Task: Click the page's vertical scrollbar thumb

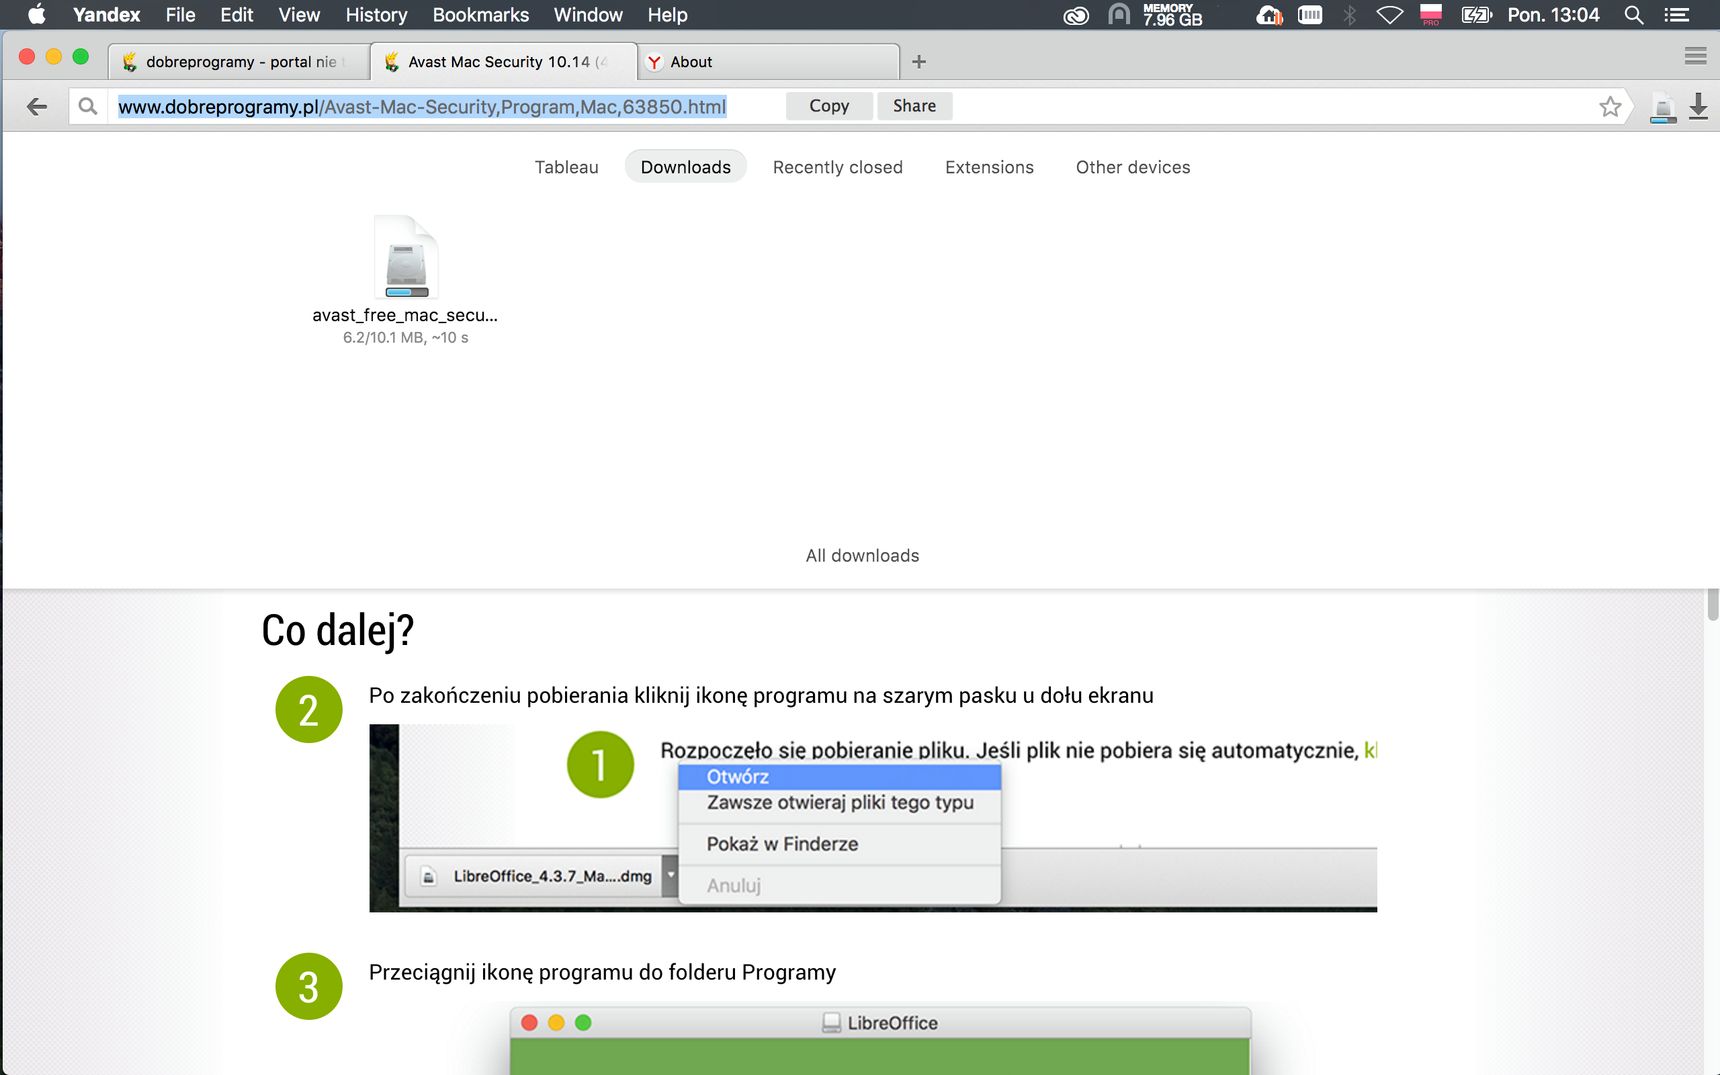Action: click(1712, 605)
